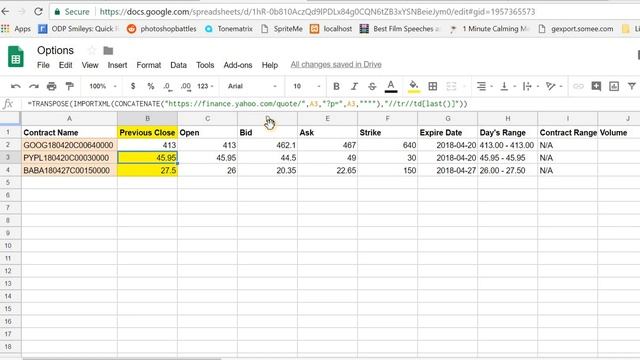Select the Previous Close header cell

pyautogui.click(x=147, y=132)
